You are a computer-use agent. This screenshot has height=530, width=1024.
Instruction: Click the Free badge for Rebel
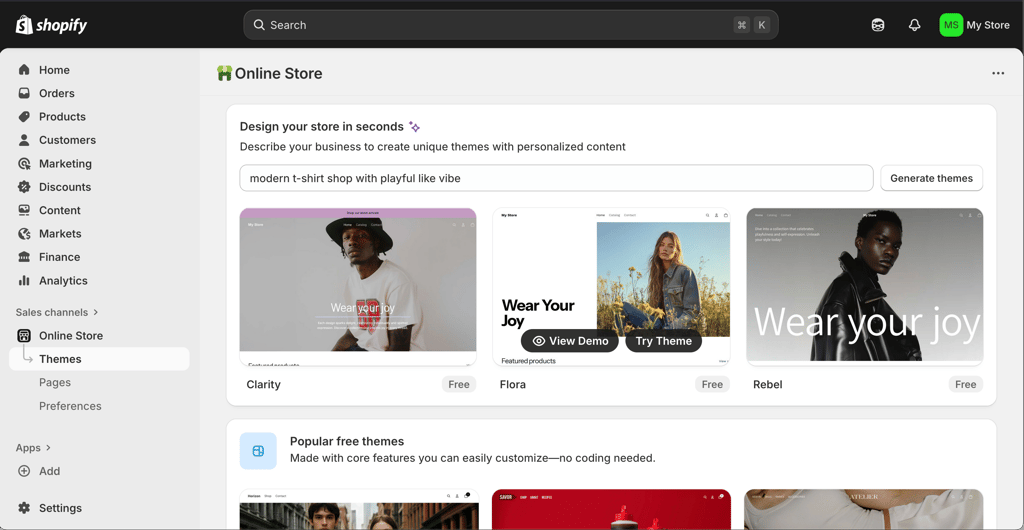pos(966,384)
